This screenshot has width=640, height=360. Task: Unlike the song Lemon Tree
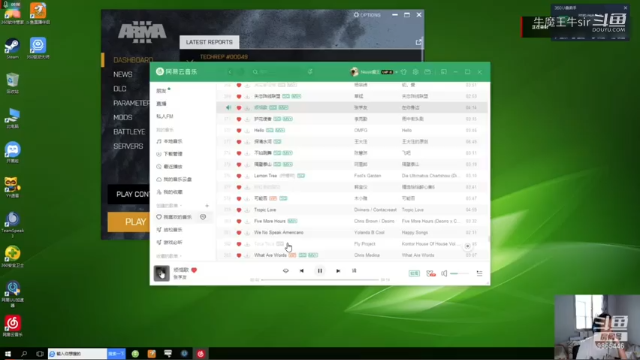pyautogui.click(x=239, y=176)
